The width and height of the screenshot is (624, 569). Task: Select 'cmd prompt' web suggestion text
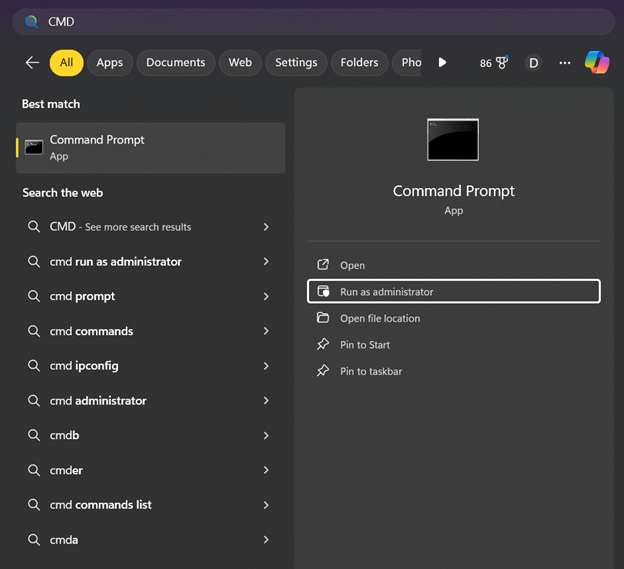click(82, 296)
